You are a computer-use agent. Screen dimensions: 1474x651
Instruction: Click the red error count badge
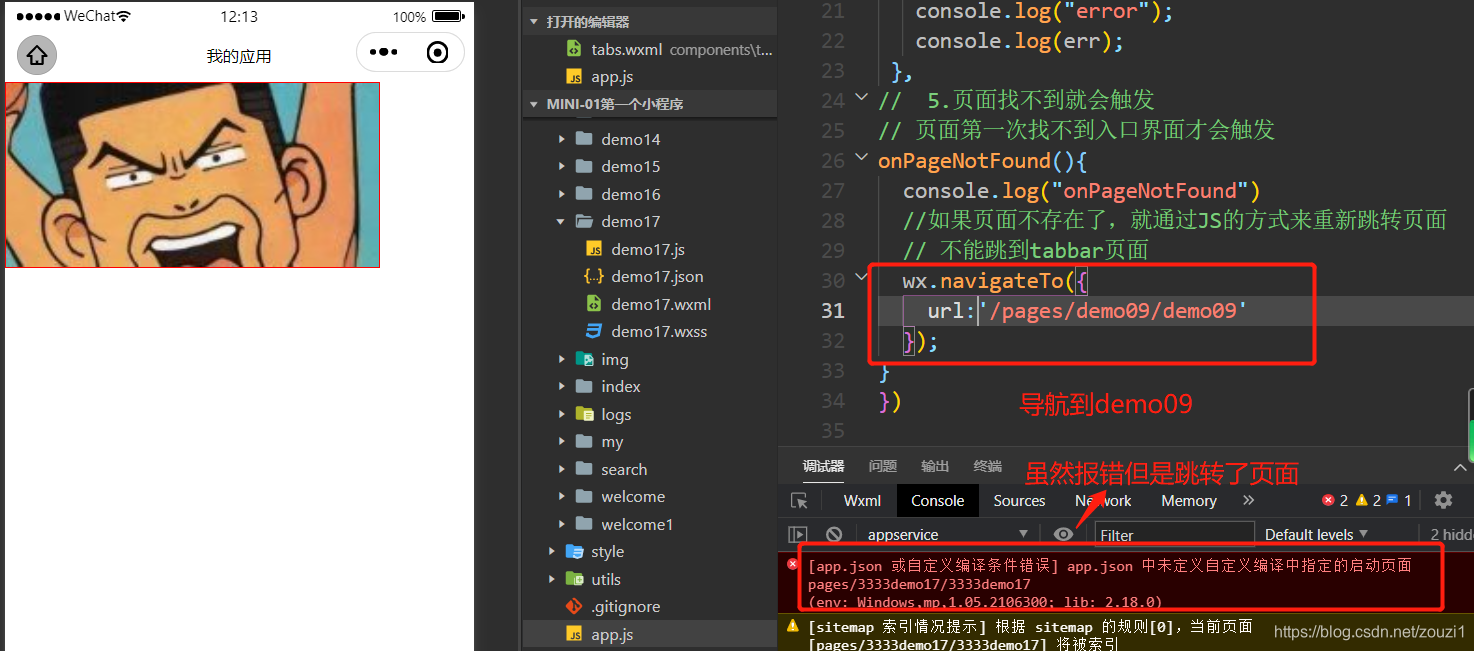(x=1335, y=500)
